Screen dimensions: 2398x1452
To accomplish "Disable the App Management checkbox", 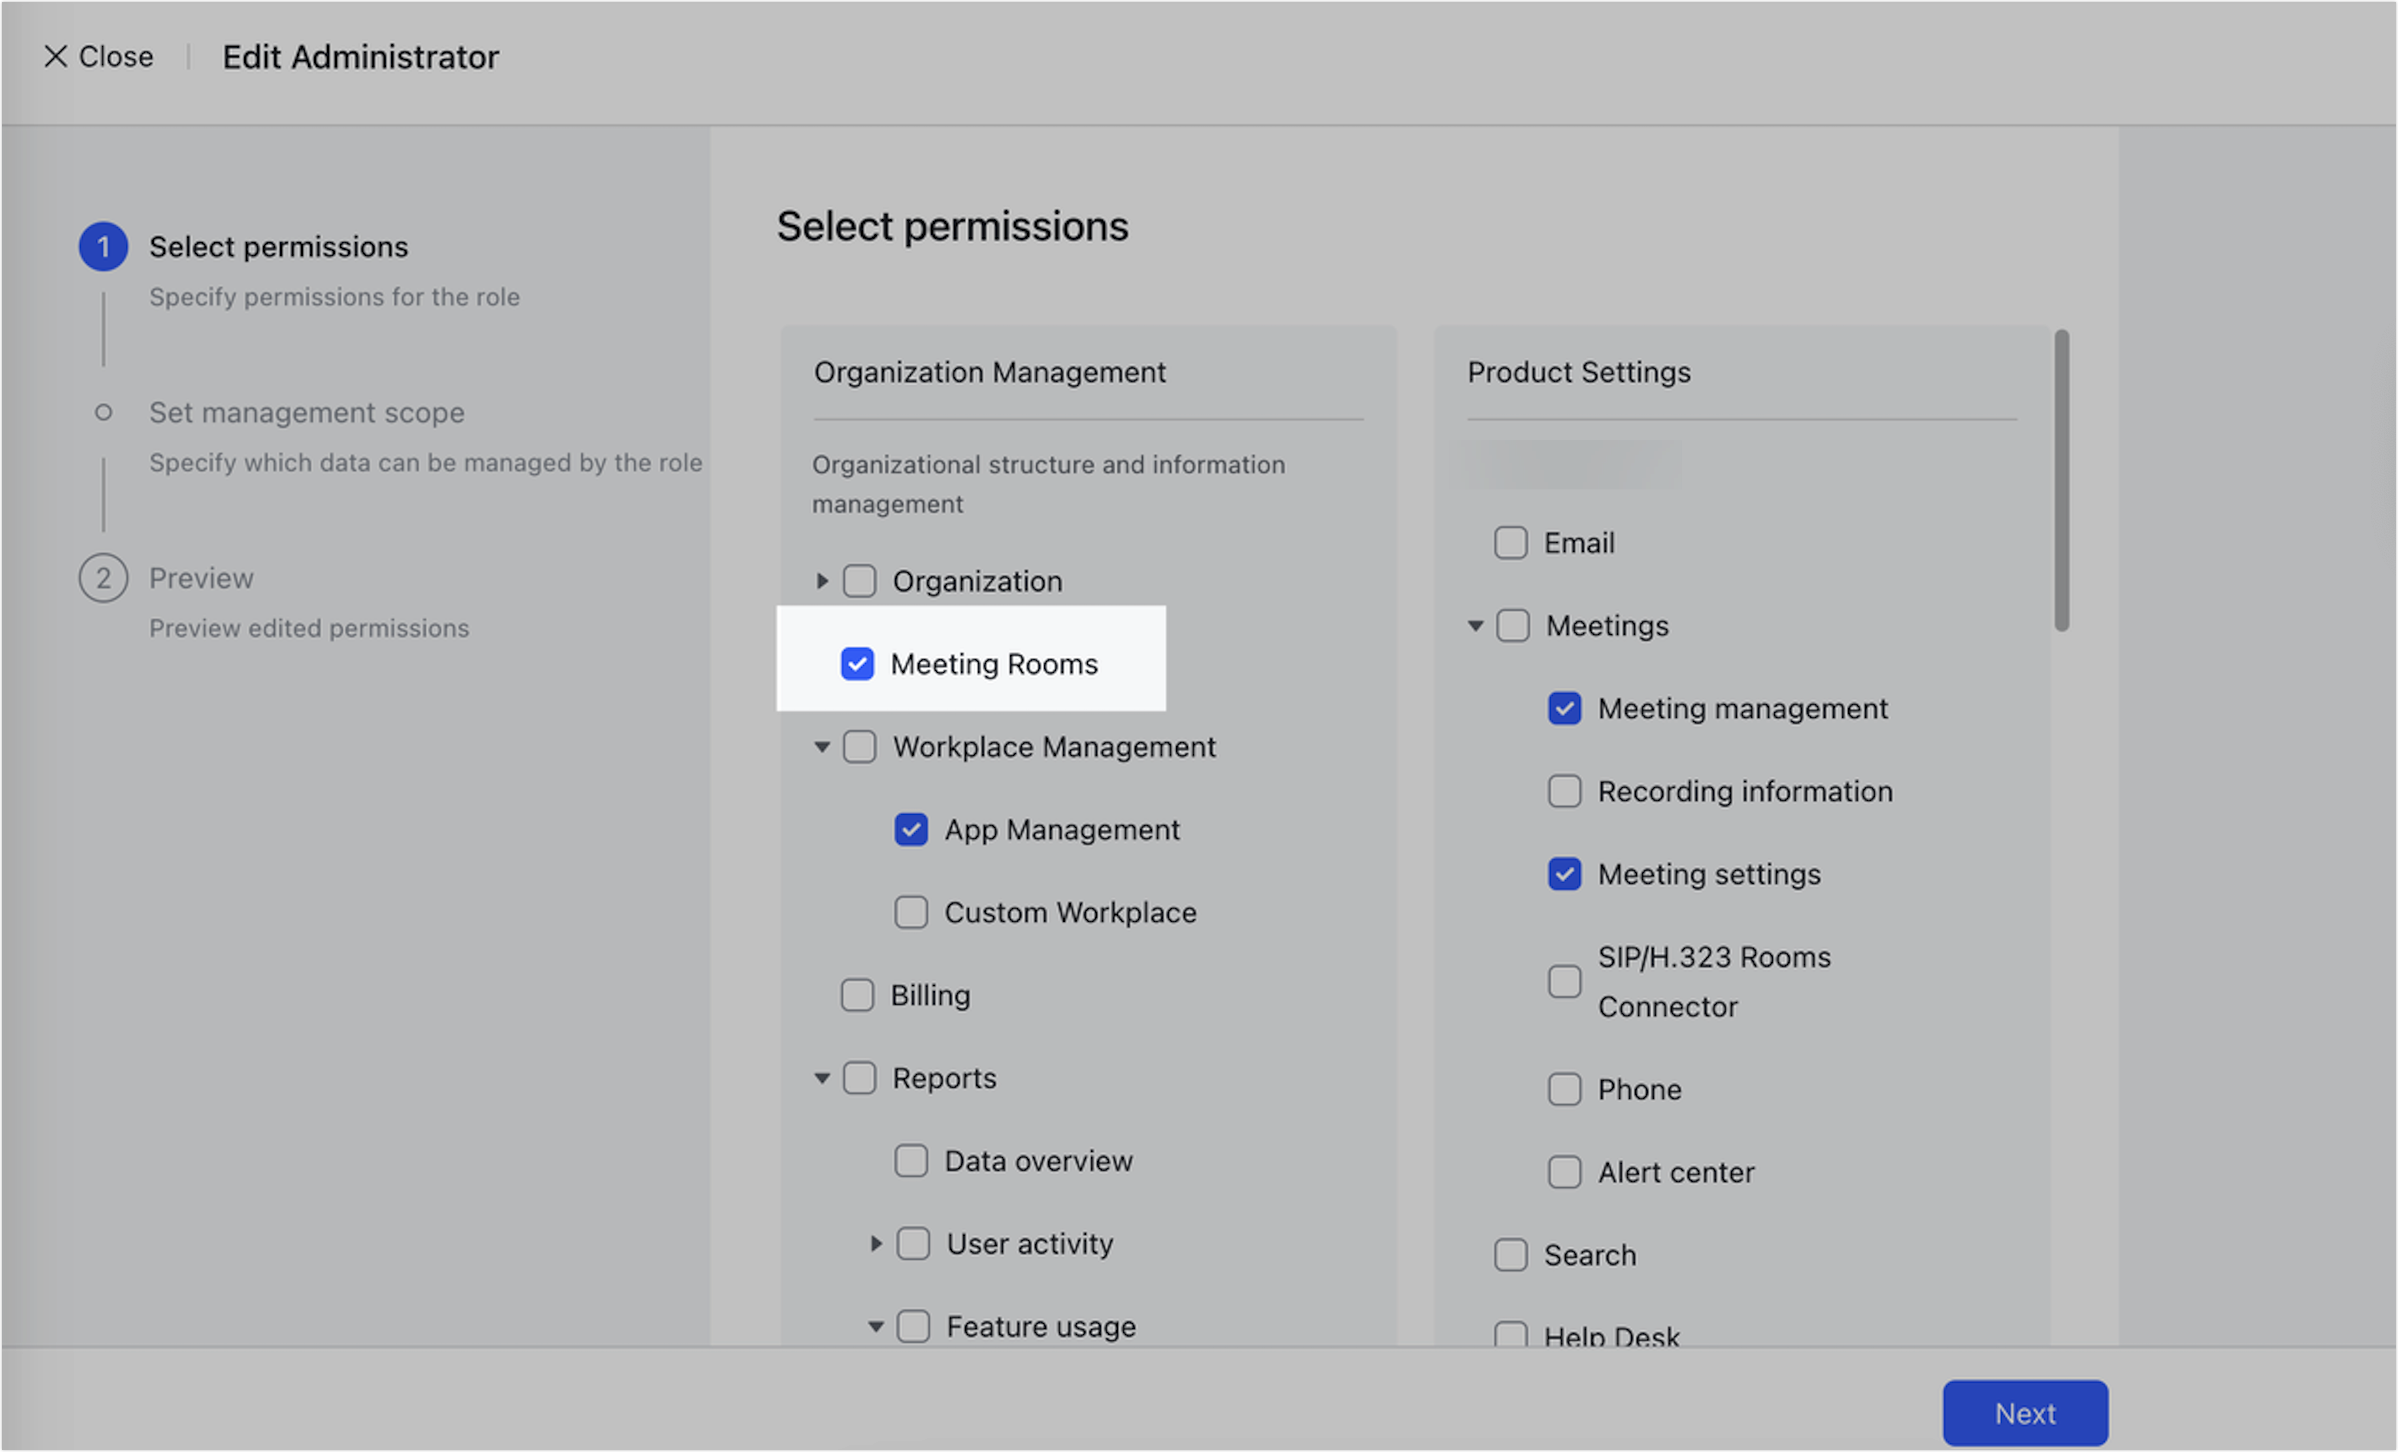I will 910,828.
